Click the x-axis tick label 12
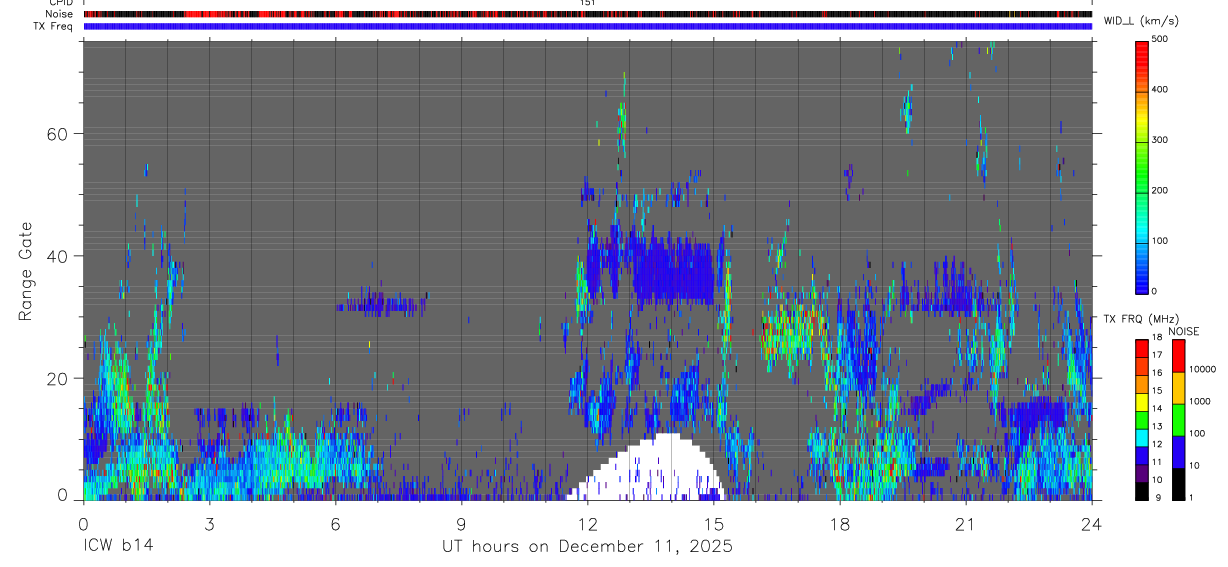This screenshot has height=567, width=1228. (x=587, y=523)
